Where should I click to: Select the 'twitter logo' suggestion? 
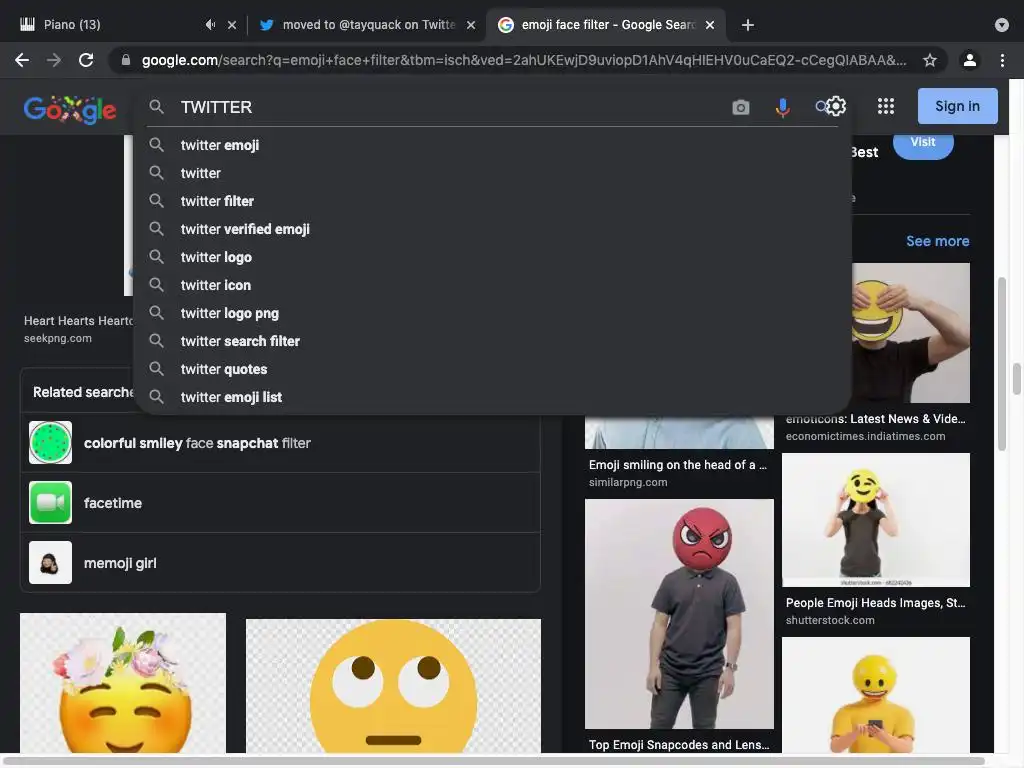[493, 257]
